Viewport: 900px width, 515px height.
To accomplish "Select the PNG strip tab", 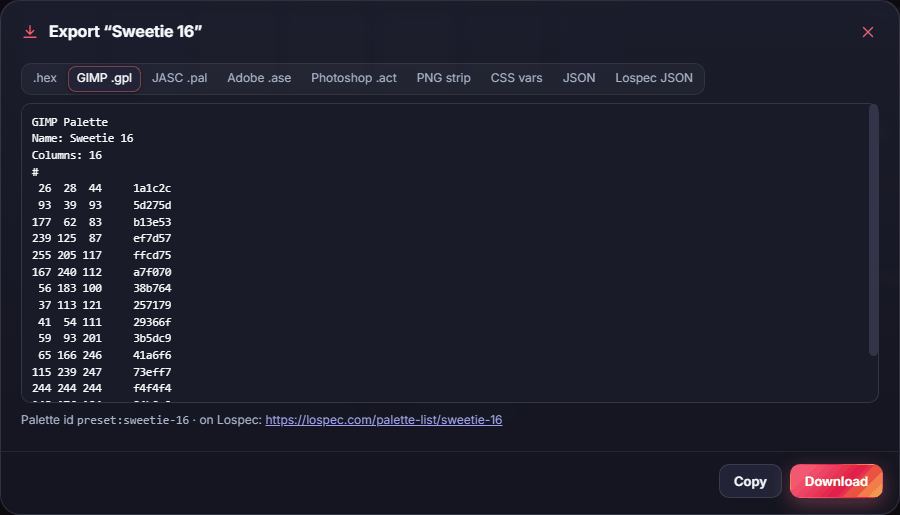I will tap(443, 78).
